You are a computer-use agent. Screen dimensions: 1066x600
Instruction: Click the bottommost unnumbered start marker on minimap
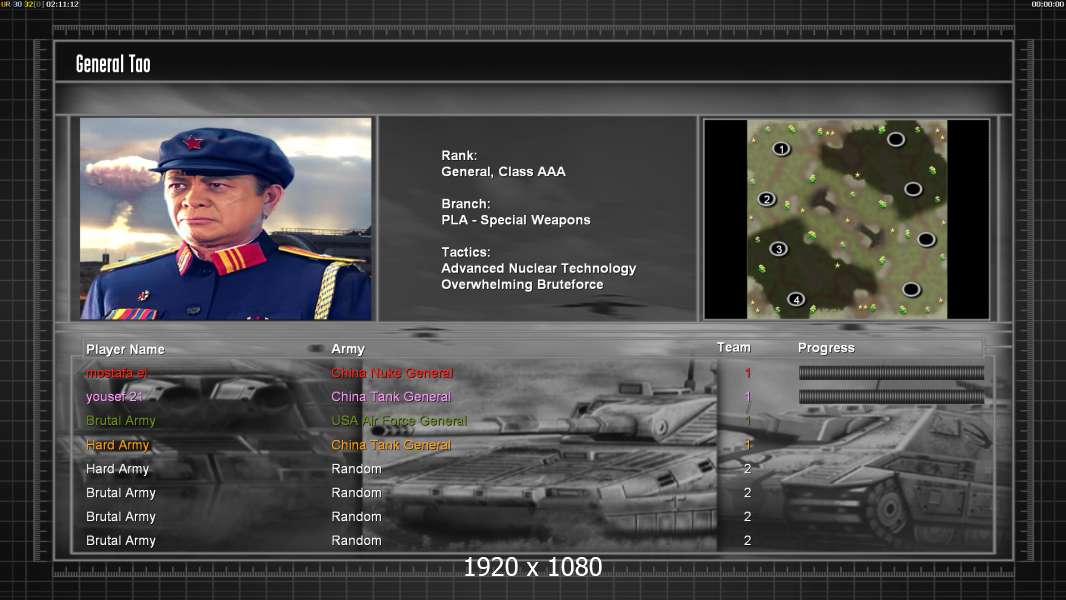click(x=911, y=290)
